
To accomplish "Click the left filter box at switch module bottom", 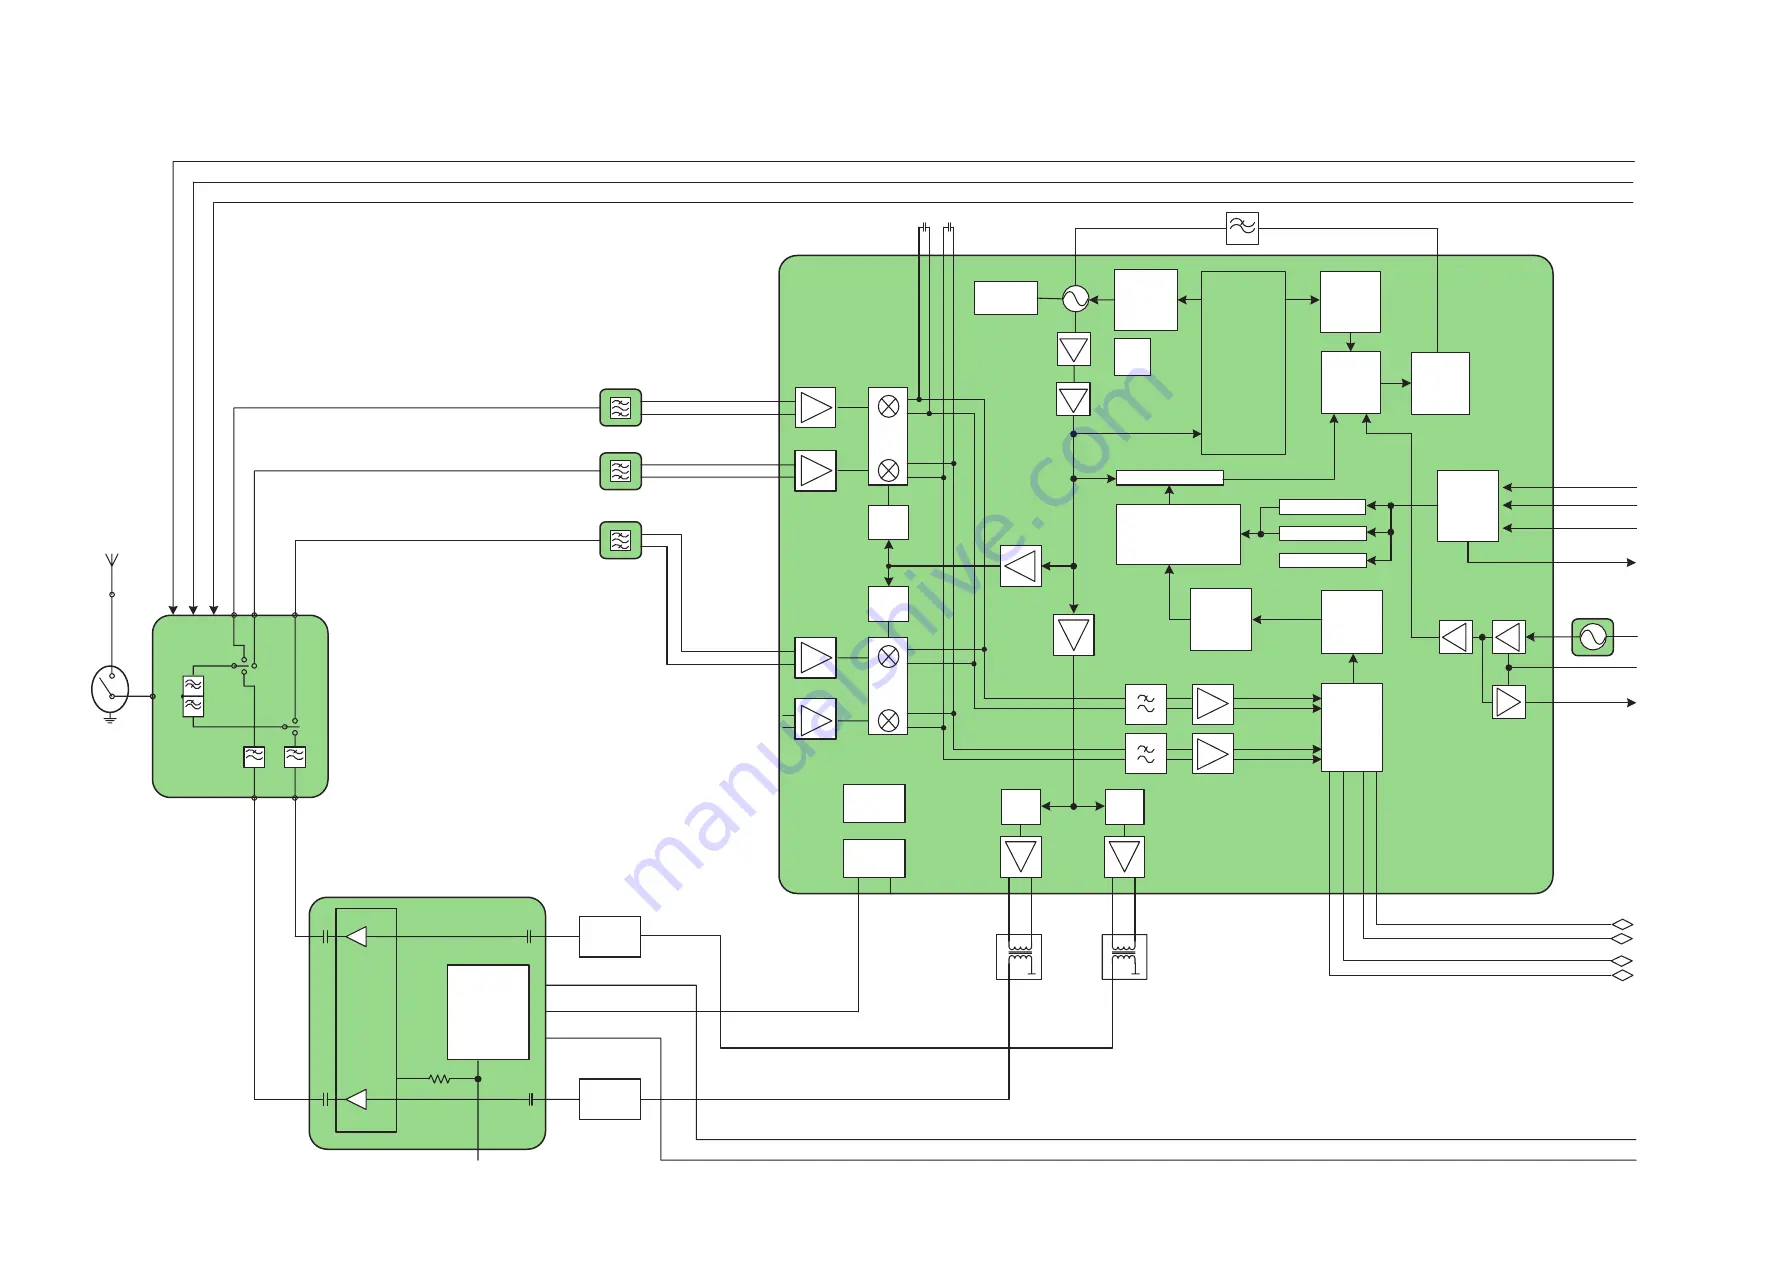I will (254, 757).
